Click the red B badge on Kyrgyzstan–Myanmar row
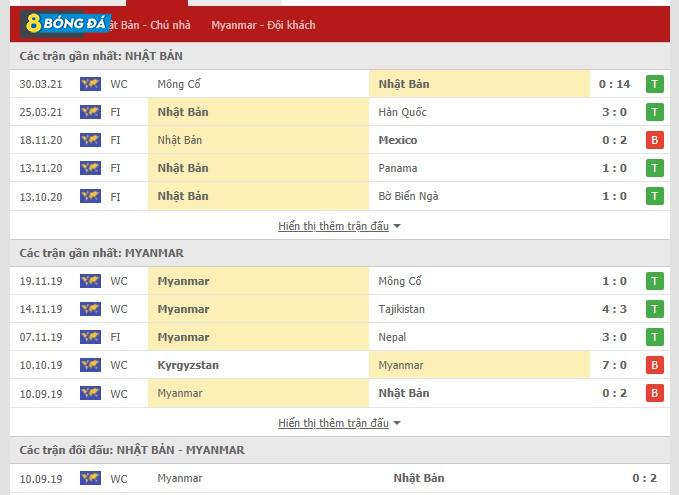Image resolution: width=679 pixels, height=495 pixels. (x=654, y=365)
